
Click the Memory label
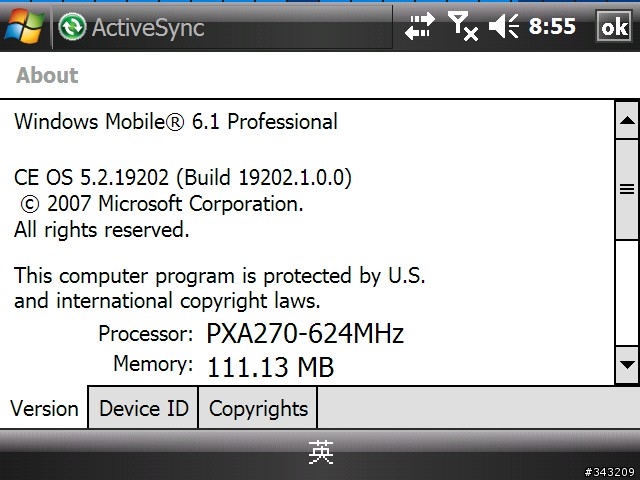pyautogui.click(x=153, y=363)
